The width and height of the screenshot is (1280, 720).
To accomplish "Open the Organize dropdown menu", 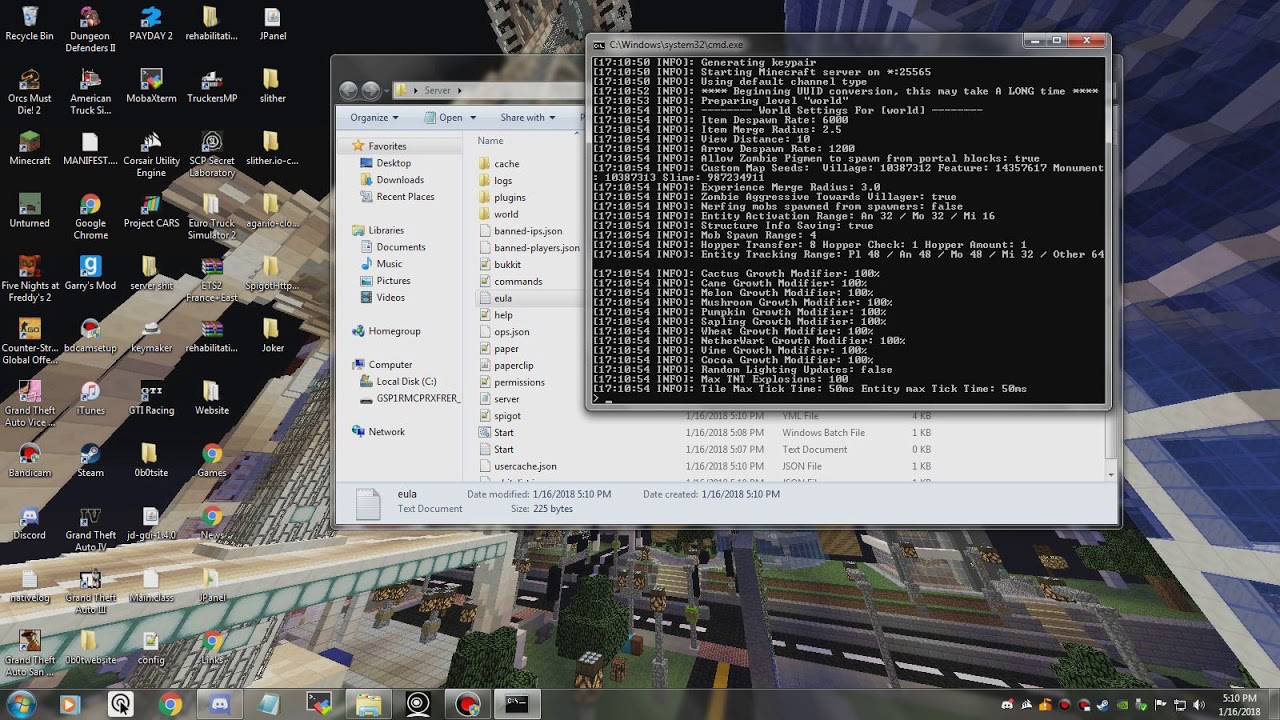I will 374,117.
